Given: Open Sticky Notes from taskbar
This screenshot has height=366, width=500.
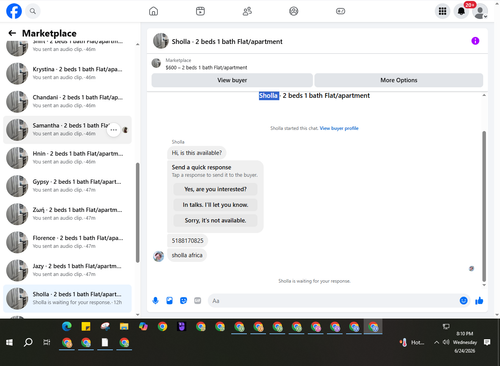Looking at the screenshot, I should click(x=86, y=327).
